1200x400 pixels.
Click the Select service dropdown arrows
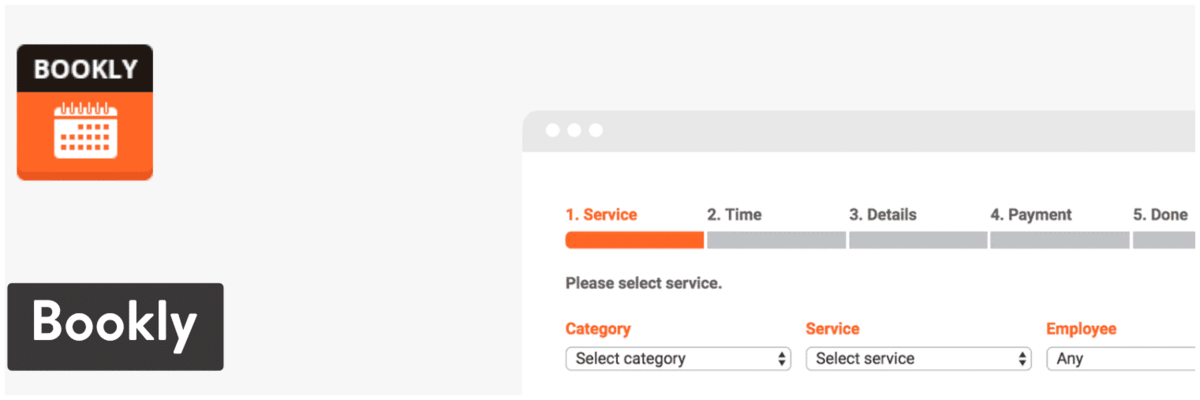tap(1021, 359)
